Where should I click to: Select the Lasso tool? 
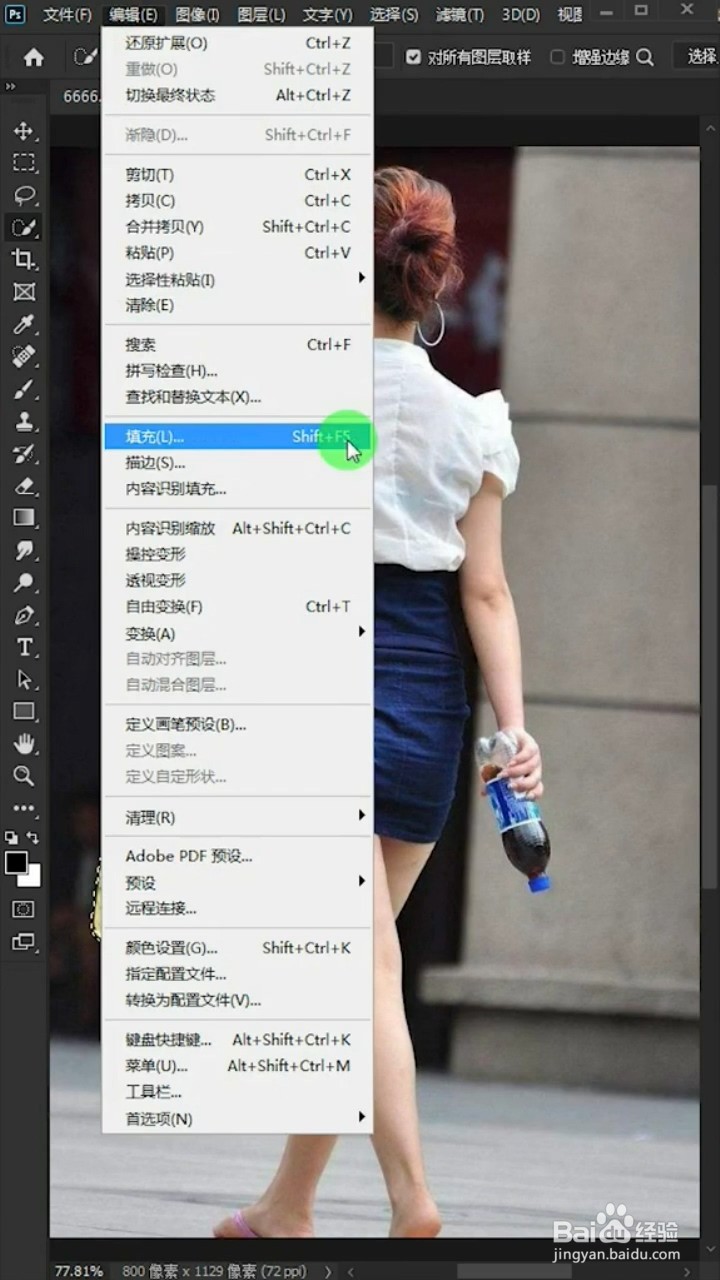click(24, 195)
